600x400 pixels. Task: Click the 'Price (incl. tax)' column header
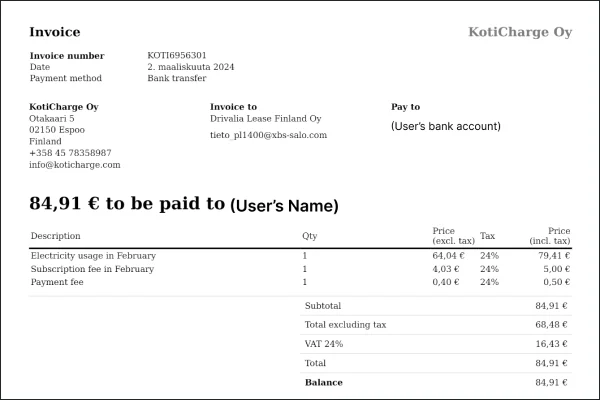coord(550,236)
